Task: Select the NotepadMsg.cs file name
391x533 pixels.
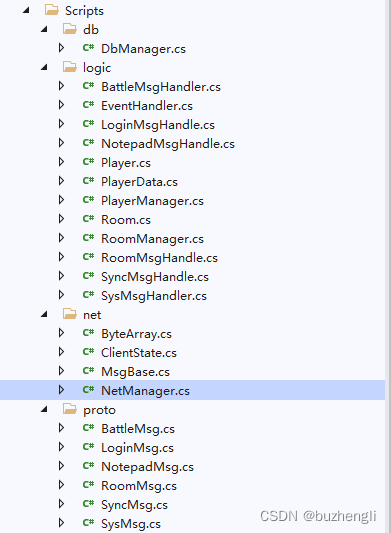Action: click(147, 467)
